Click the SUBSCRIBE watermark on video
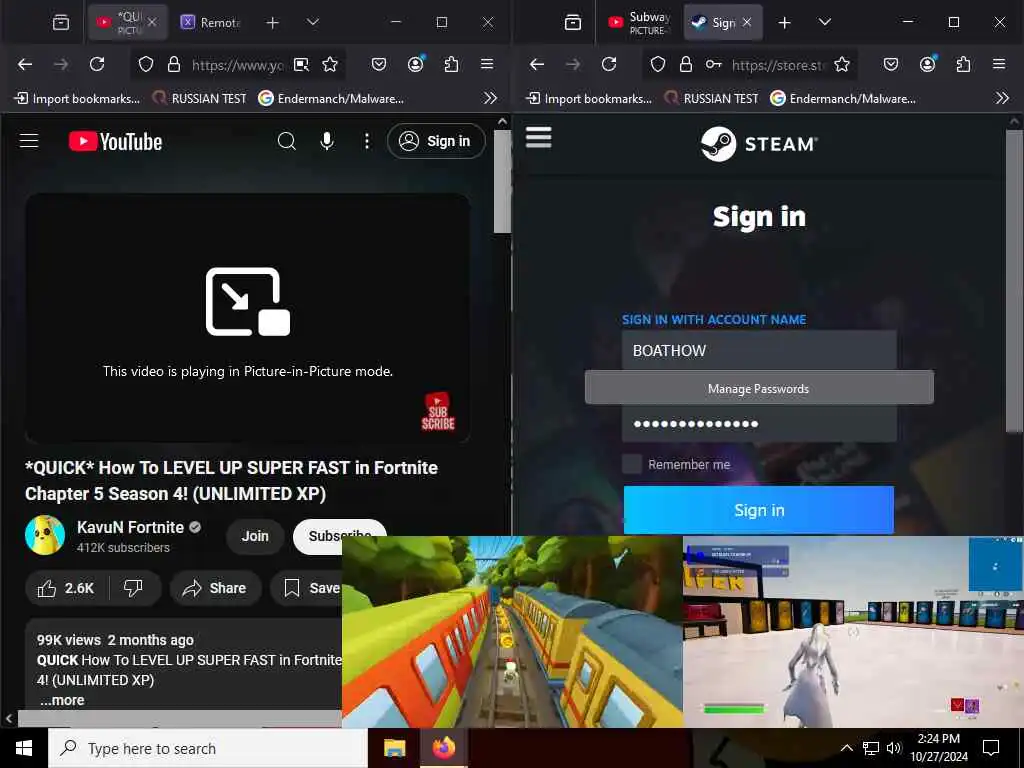Image resolution: width=1024 pixels, height=768 pixels. [x=438, y=411]
